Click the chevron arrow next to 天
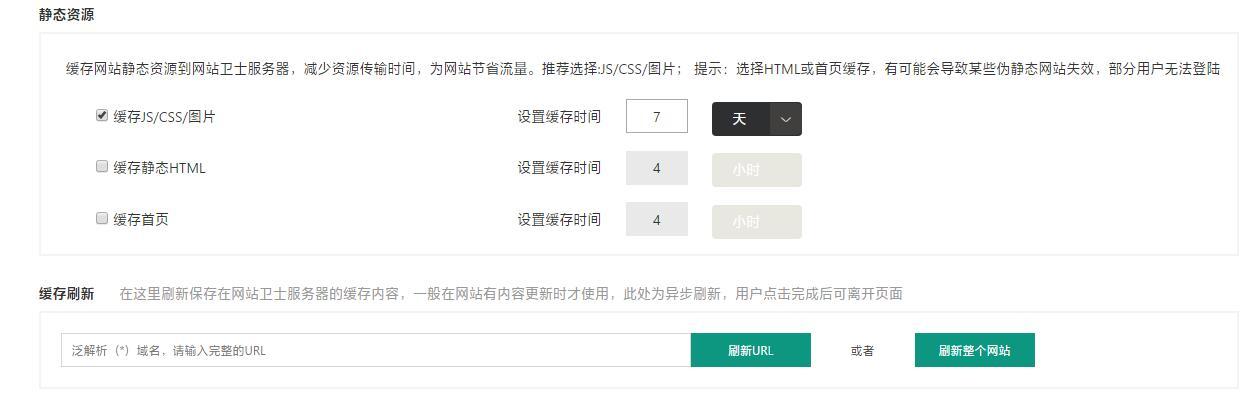1258x410 pixels. coord(786,119)
